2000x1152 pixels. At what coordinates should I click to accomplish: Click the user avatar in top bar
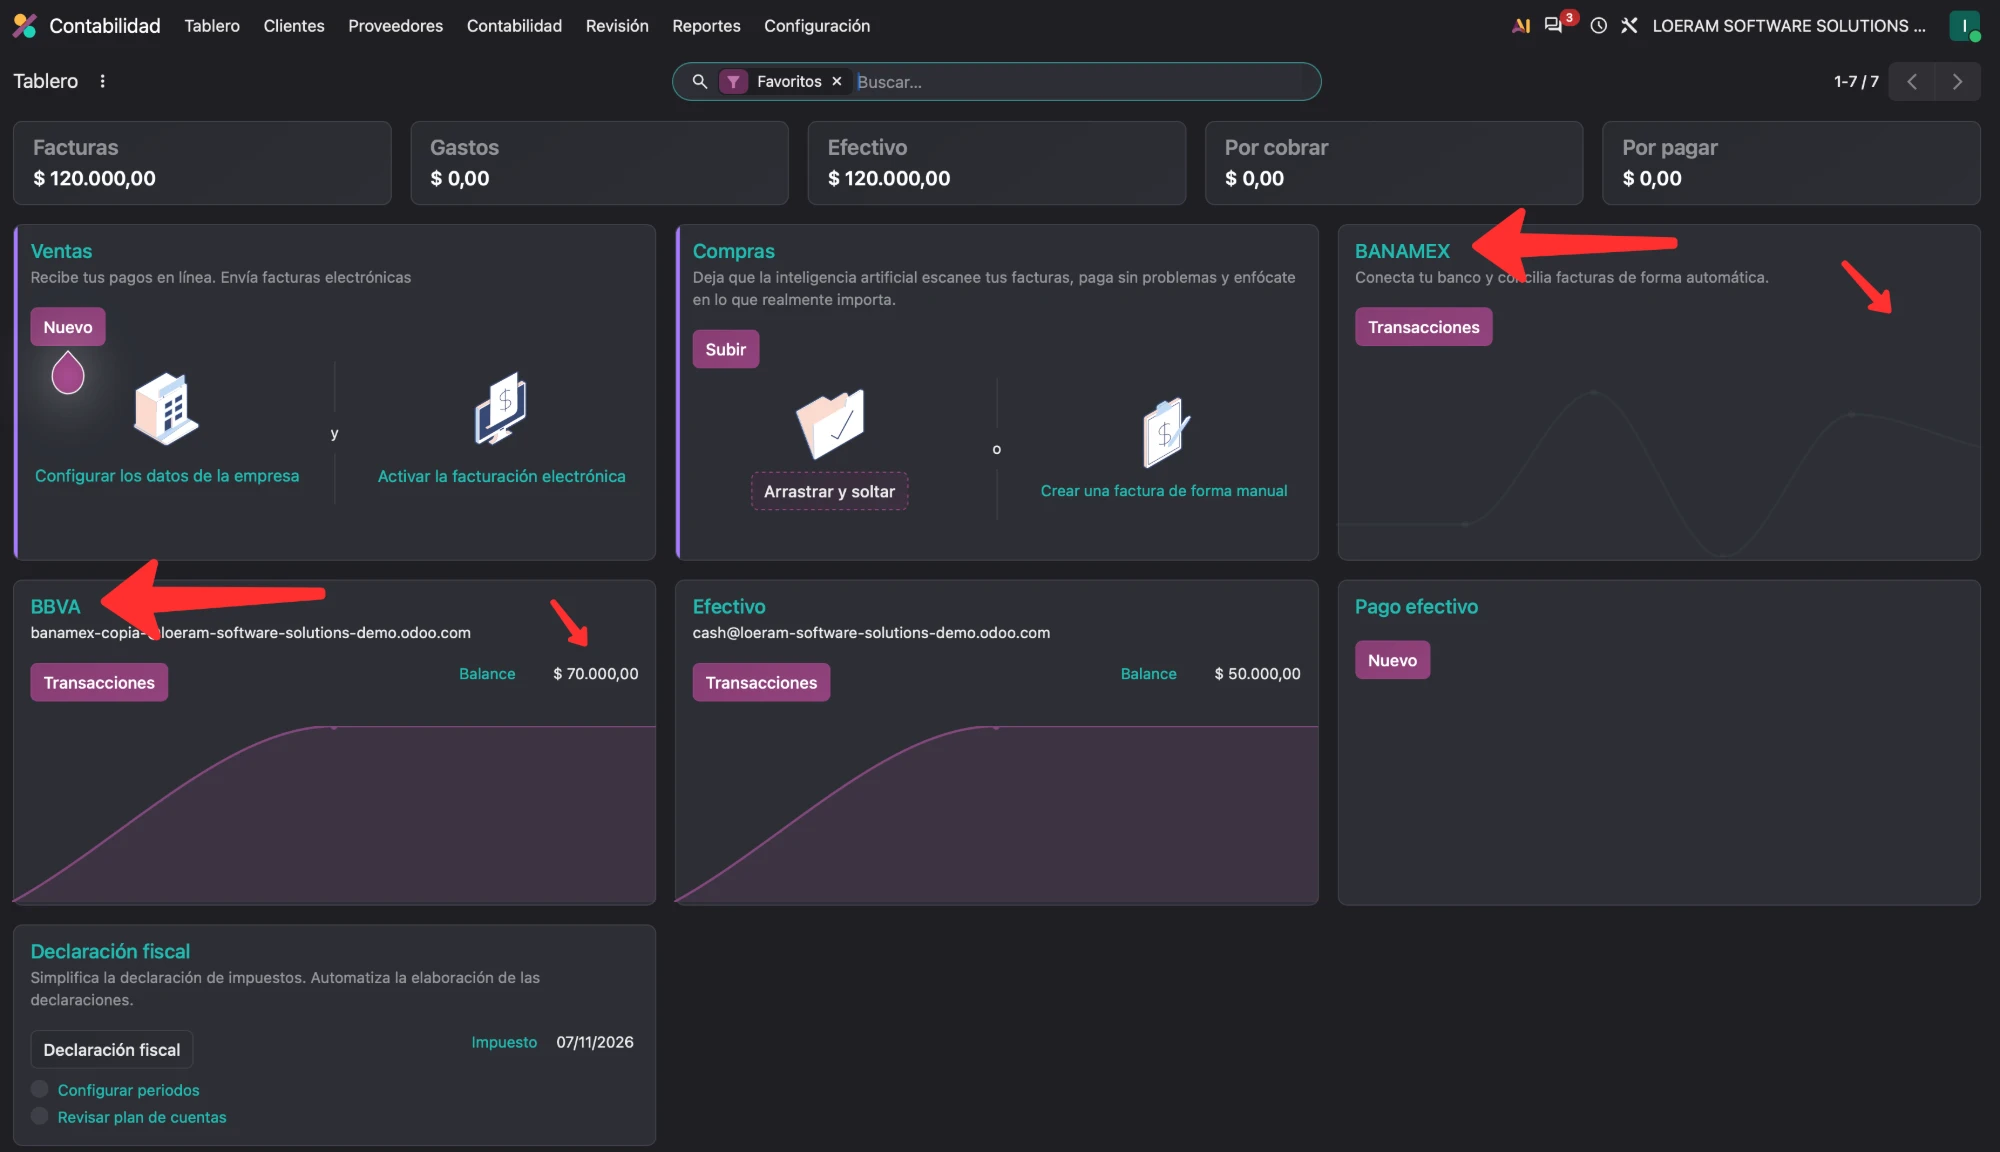click(x=1964, y=26)
